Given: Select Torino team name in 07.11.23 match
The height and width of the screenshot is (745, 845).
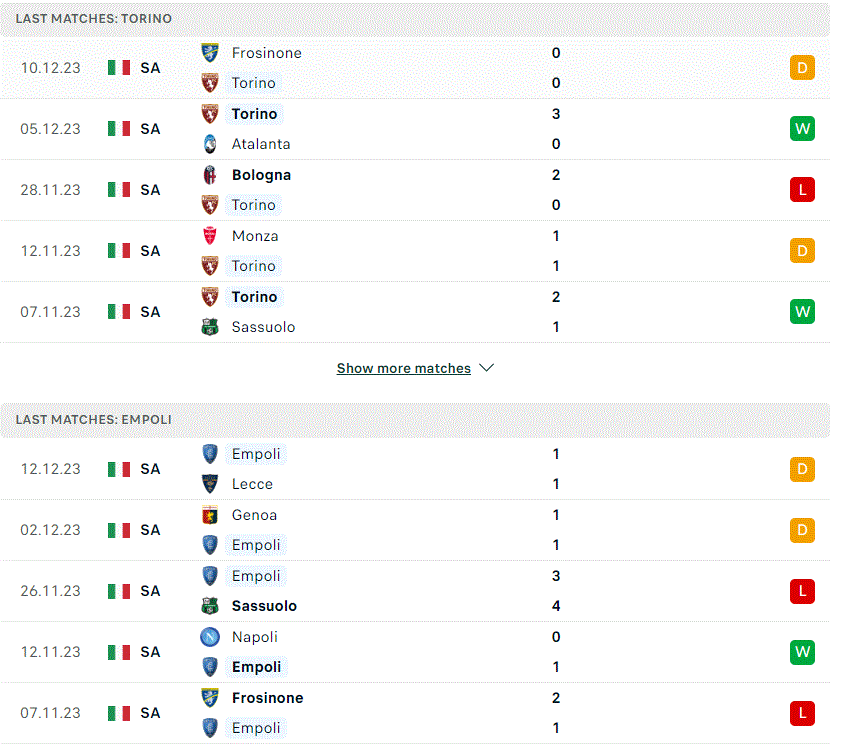Looking at the screenshot, I should pos(254,297).
